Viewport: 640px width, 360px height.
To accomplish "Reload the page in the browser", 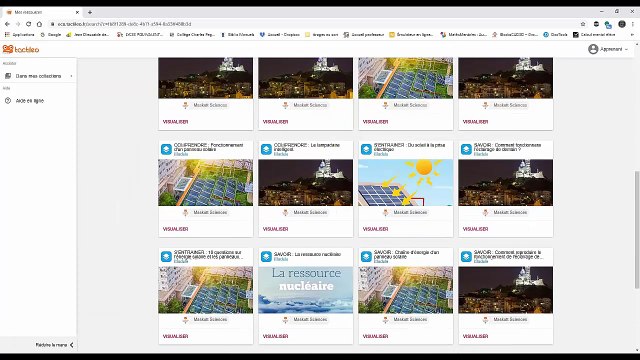I will [x=28, y=24].
